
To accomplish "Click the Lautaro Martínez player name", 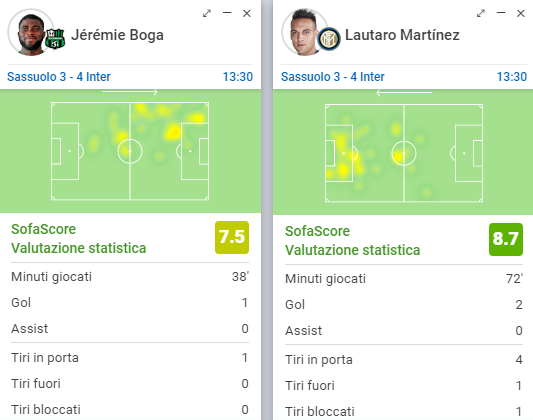I will (x=402, y=35).
